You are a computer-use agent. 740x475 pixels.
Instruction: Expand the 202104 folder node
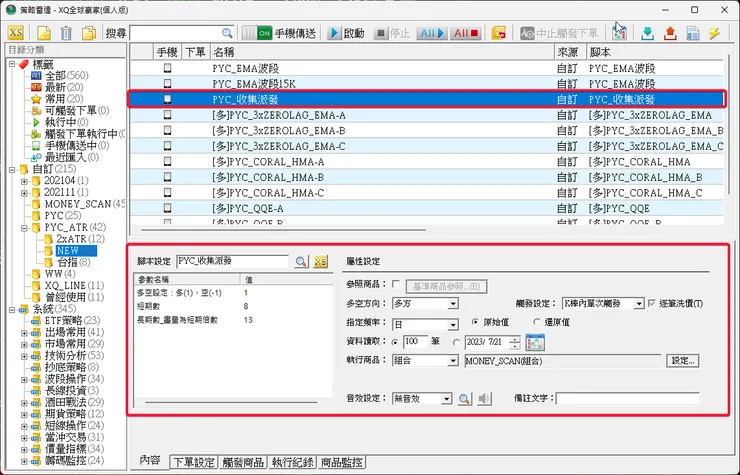click(24, 181)
